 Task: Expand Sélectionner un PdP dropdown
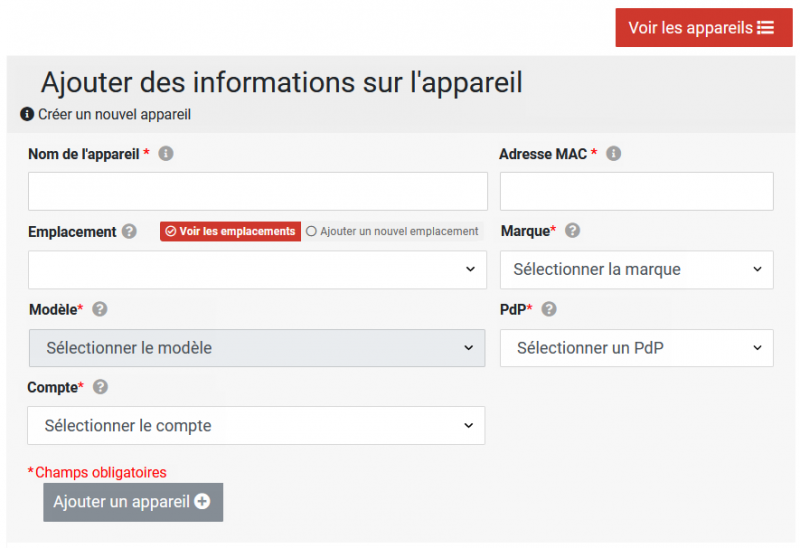(637, 348)
